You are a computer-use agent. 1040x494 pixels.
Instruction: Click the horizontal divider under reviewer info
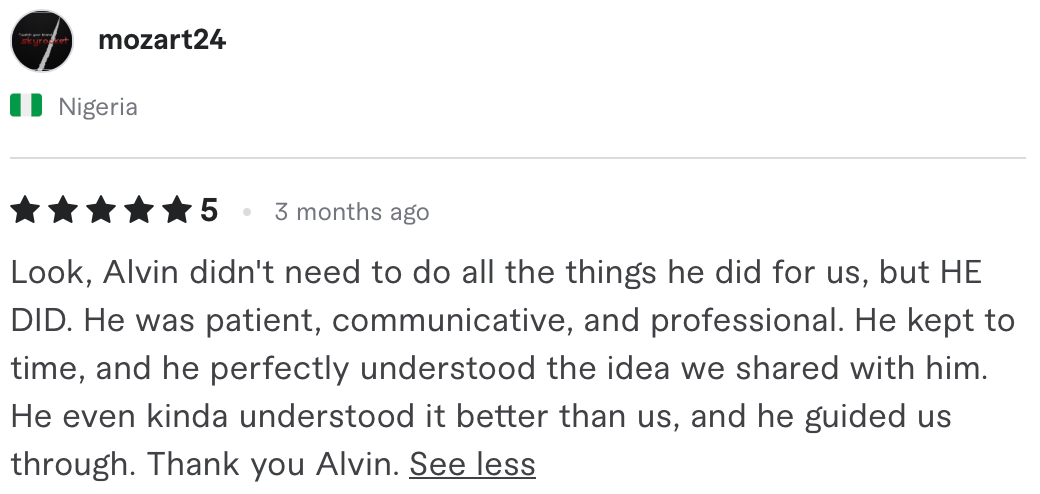[x=518, y=158]
